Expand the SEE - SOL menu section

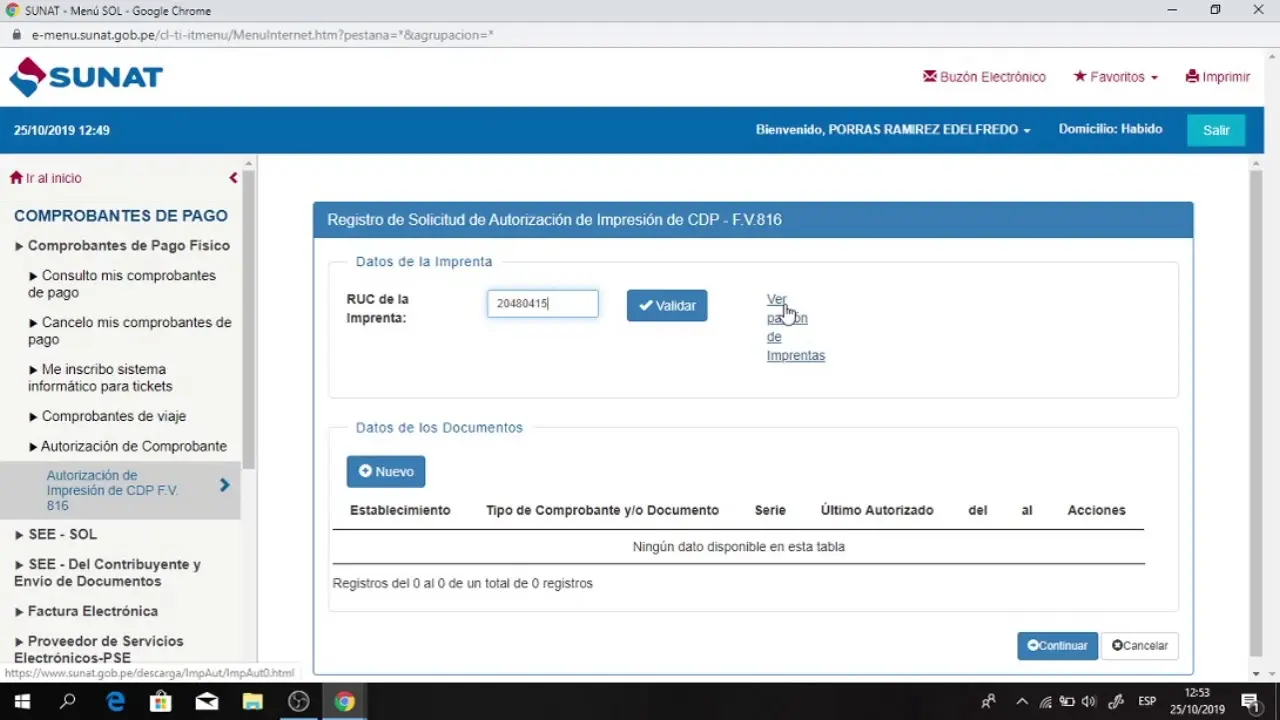(x=62, y=535)
